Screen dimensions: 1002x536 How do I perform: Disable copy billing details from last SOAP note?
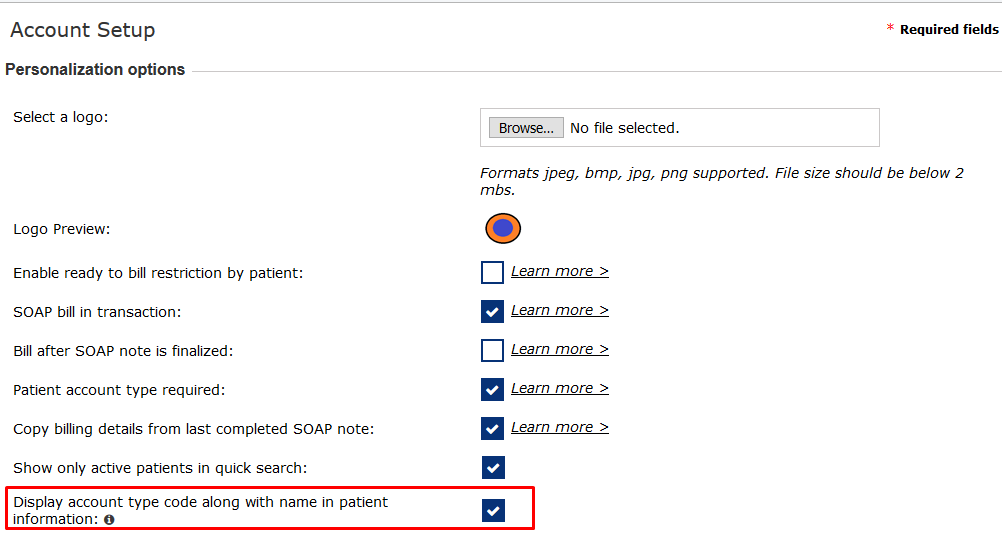point(492,428)
